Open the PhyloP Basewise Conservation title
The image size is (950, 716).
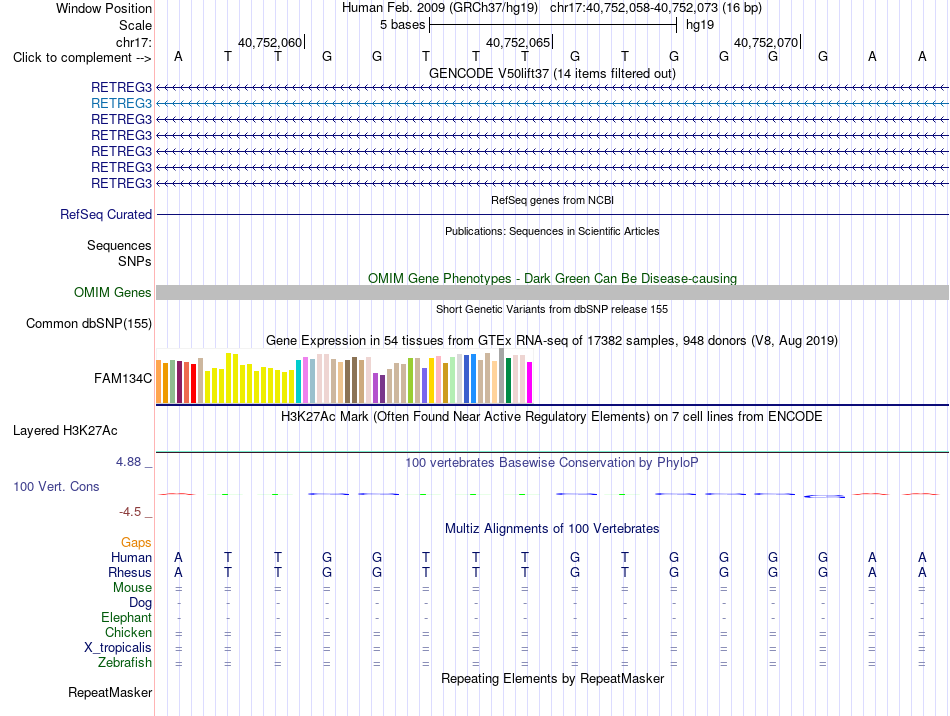pyautogui.click(x=551, y=463)
